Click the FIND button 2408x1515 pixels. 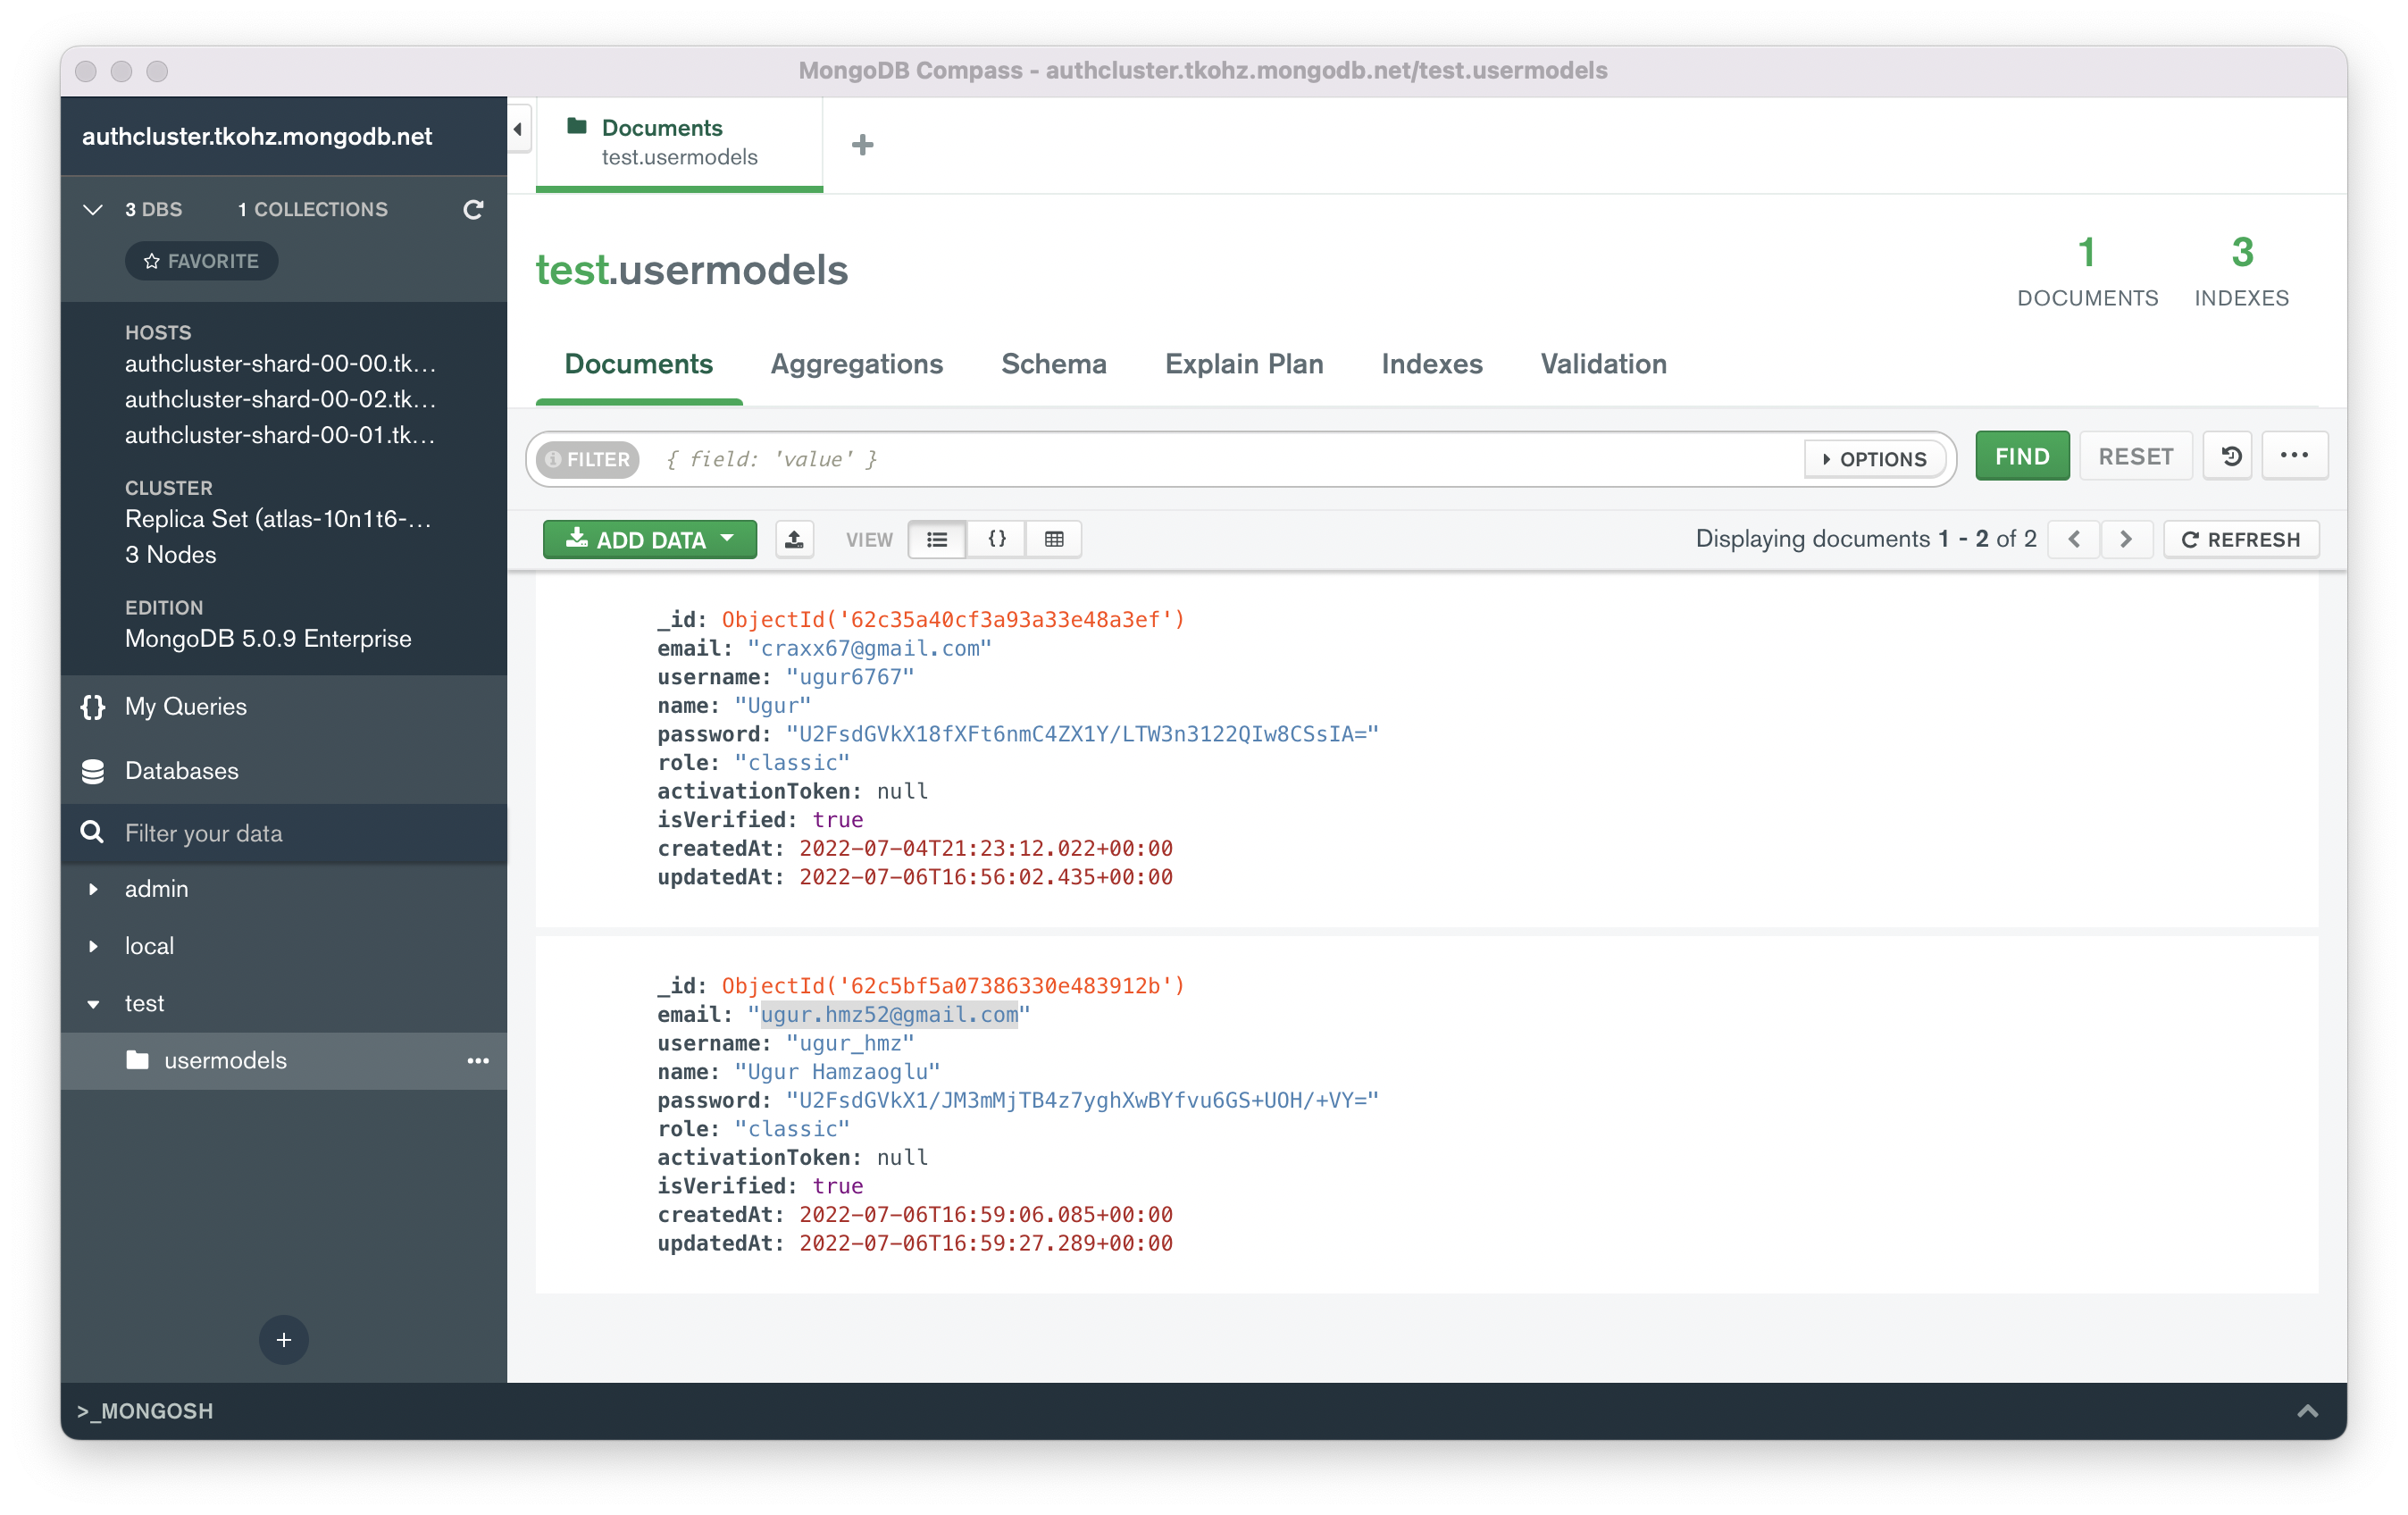[x=2021, y=456]
